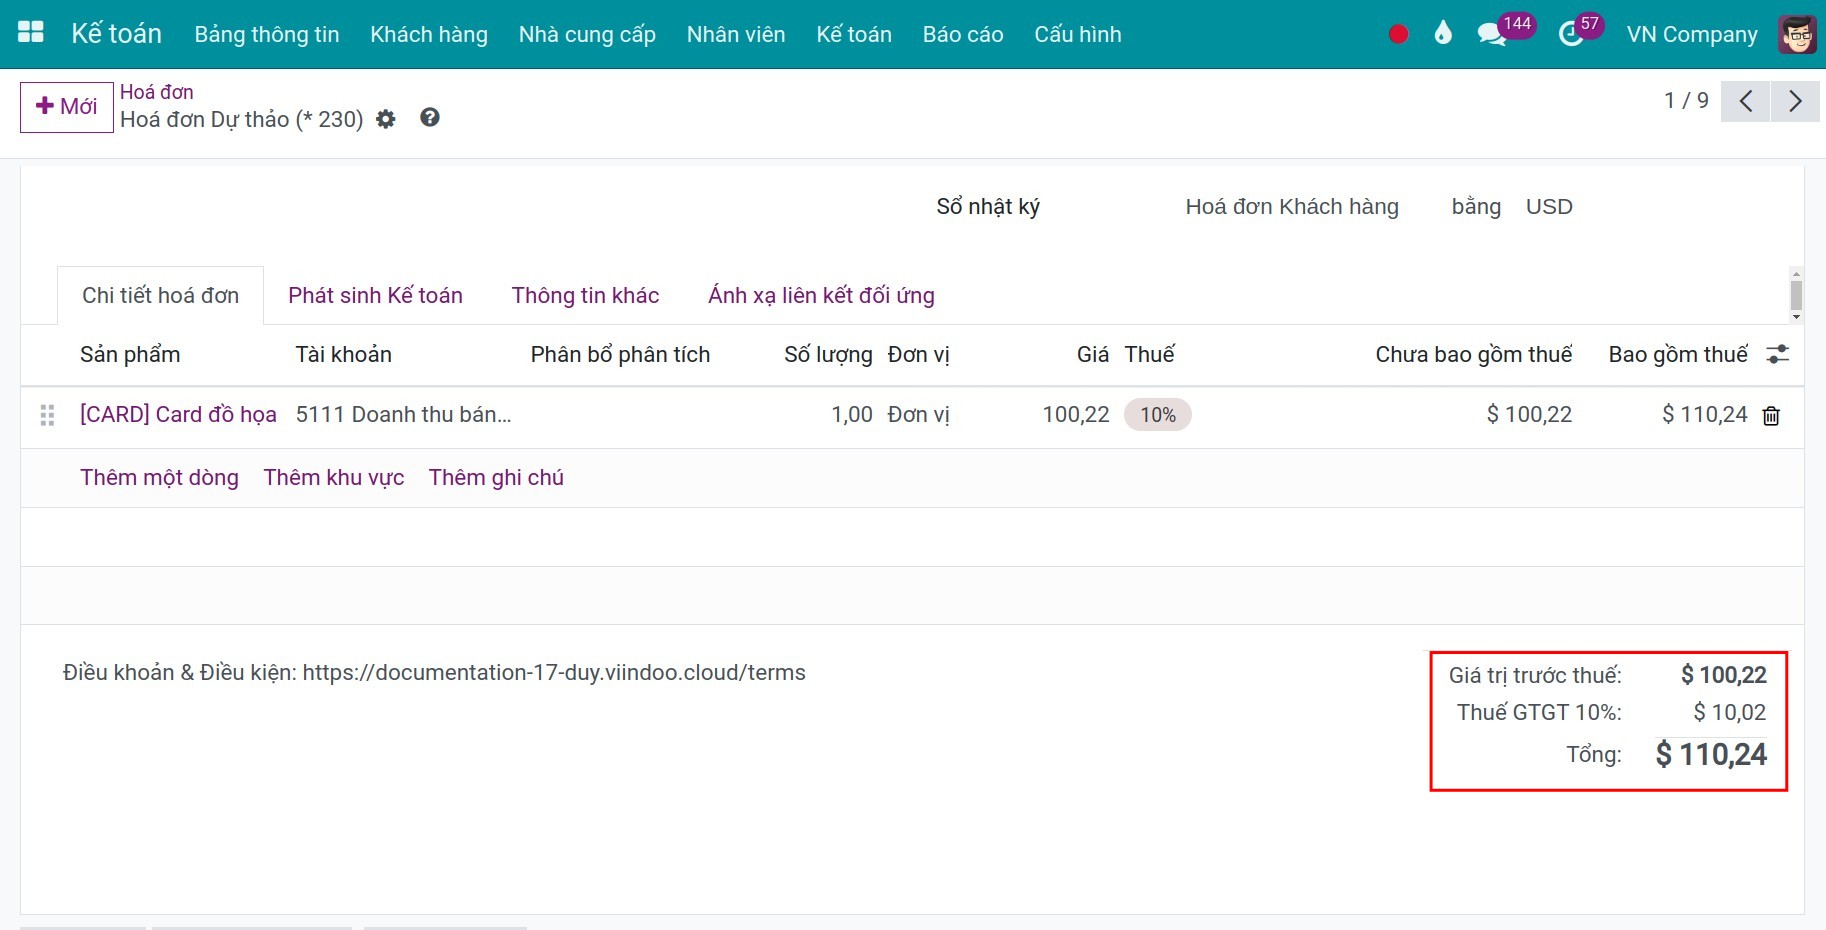This screenshot has height=930, width=1826.
Task: Select VN Company switcher
Action: point(1692,35)
